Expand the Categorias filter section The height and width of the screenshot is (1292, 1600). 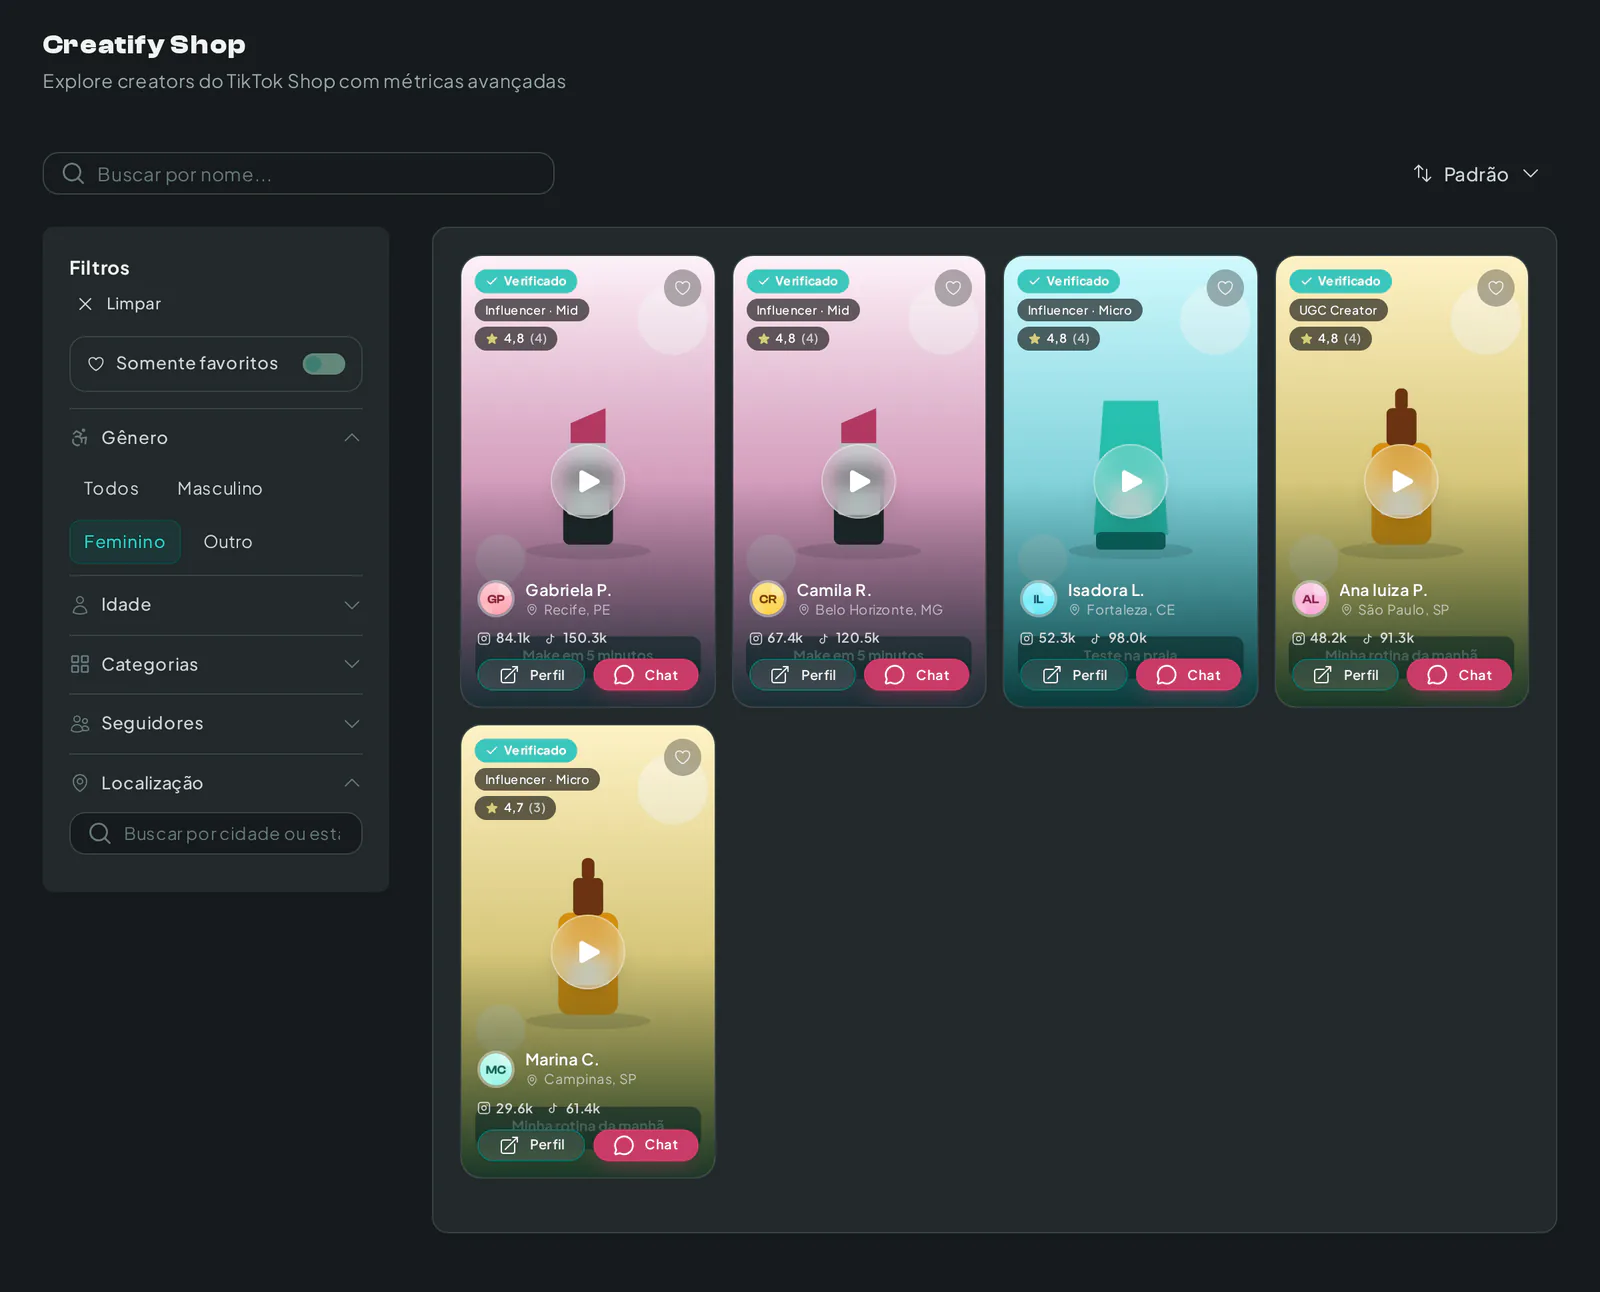216,664
